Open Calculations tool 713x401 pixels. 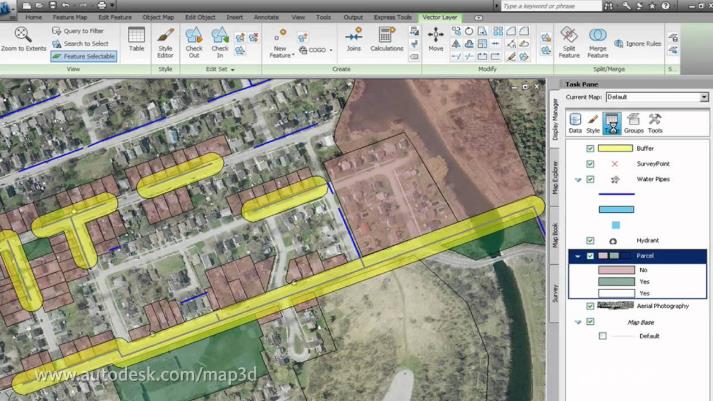(x=387, y=40)
